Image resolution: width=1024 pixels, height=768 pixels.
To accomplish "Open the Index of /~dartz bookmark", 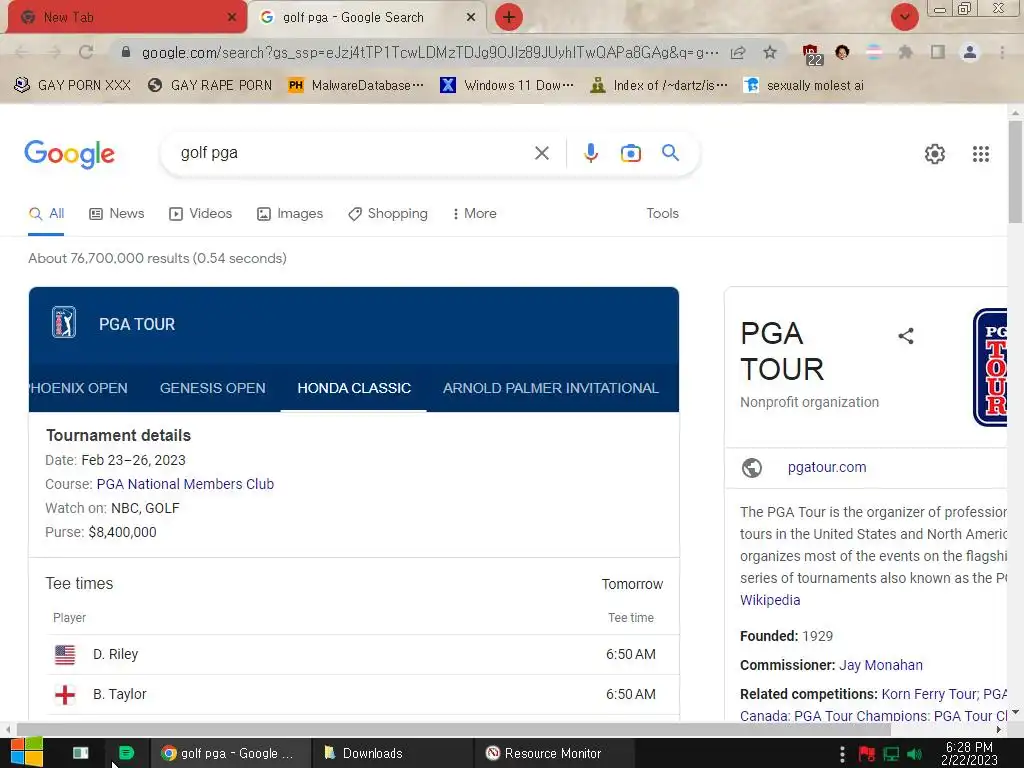I will [x=659, y=86].
